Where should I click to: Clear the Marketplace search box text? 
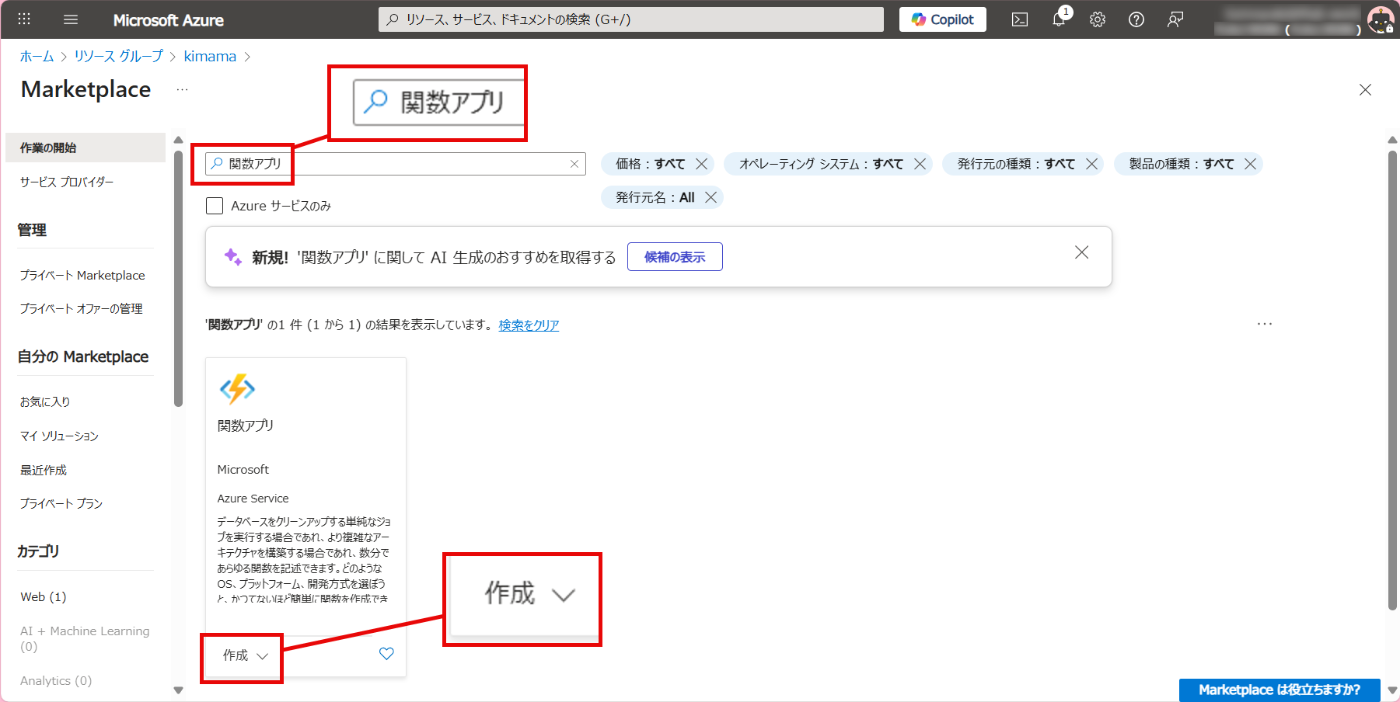click(x=574, y=164)
